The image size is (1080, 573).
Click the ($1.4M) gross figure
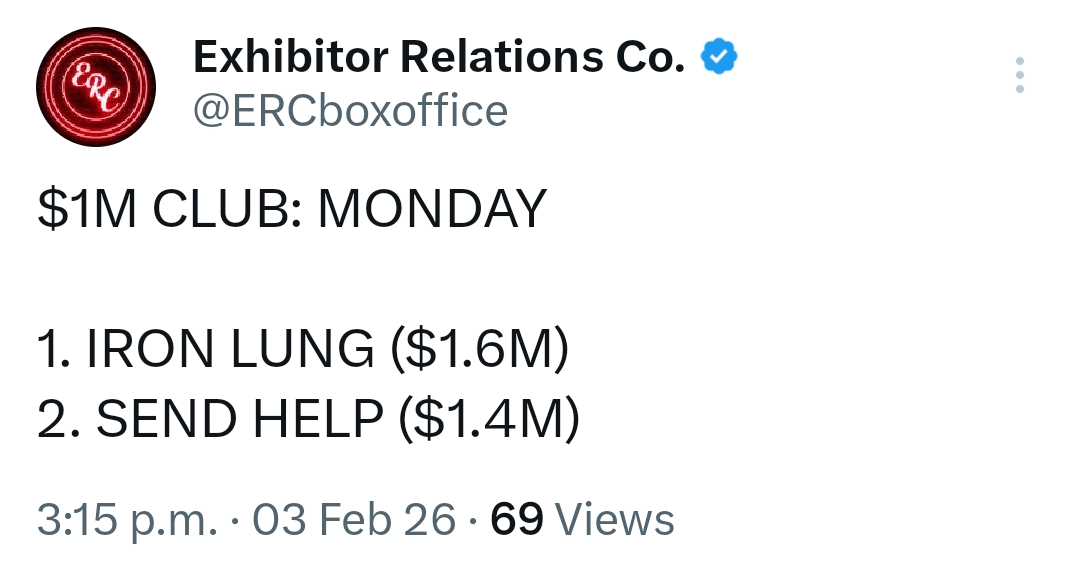(x=489, y=421)
